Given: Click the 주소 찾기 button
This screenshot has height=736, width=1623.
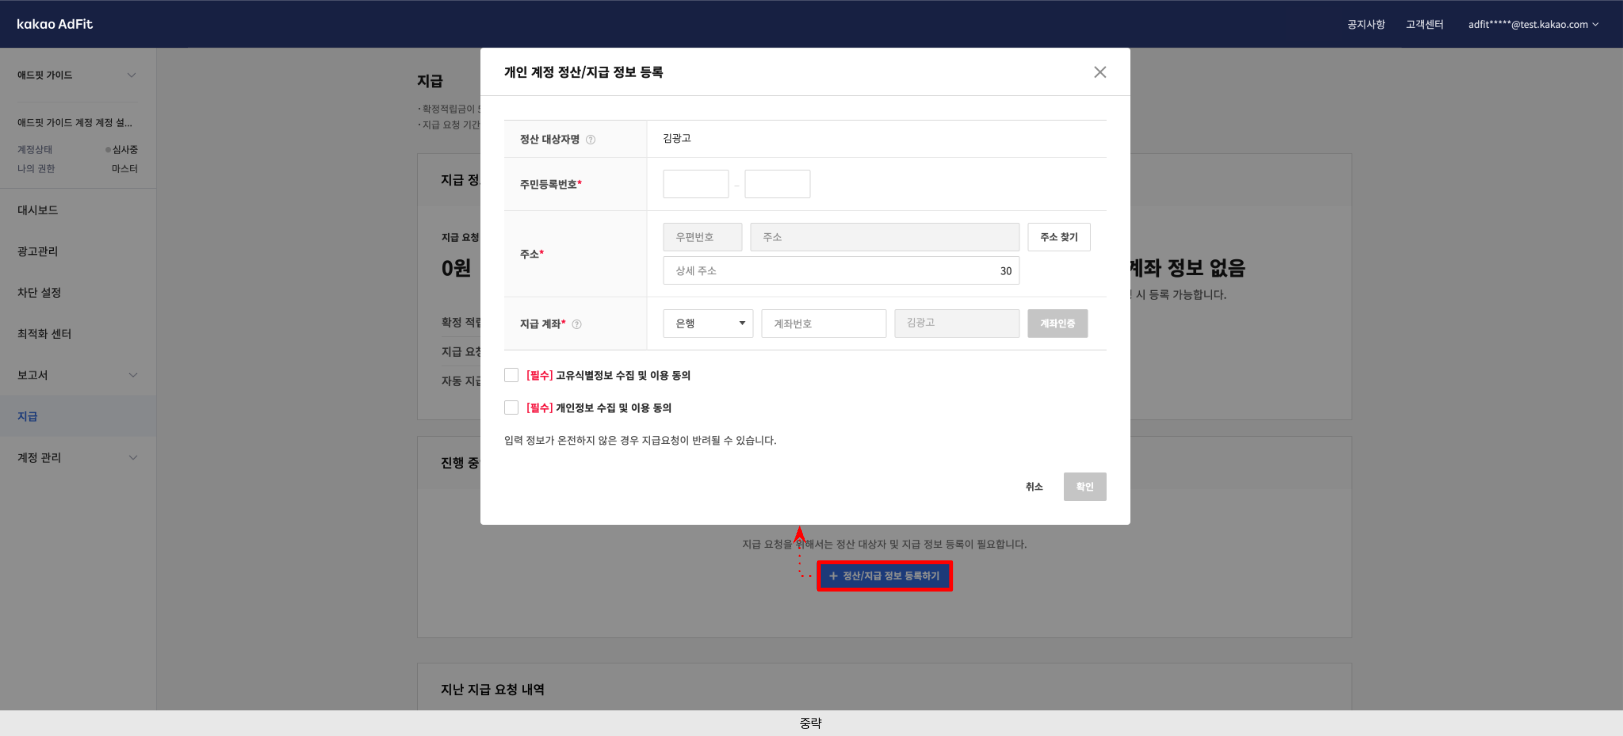Looking at the screenshot, I should pos(1058,237).
